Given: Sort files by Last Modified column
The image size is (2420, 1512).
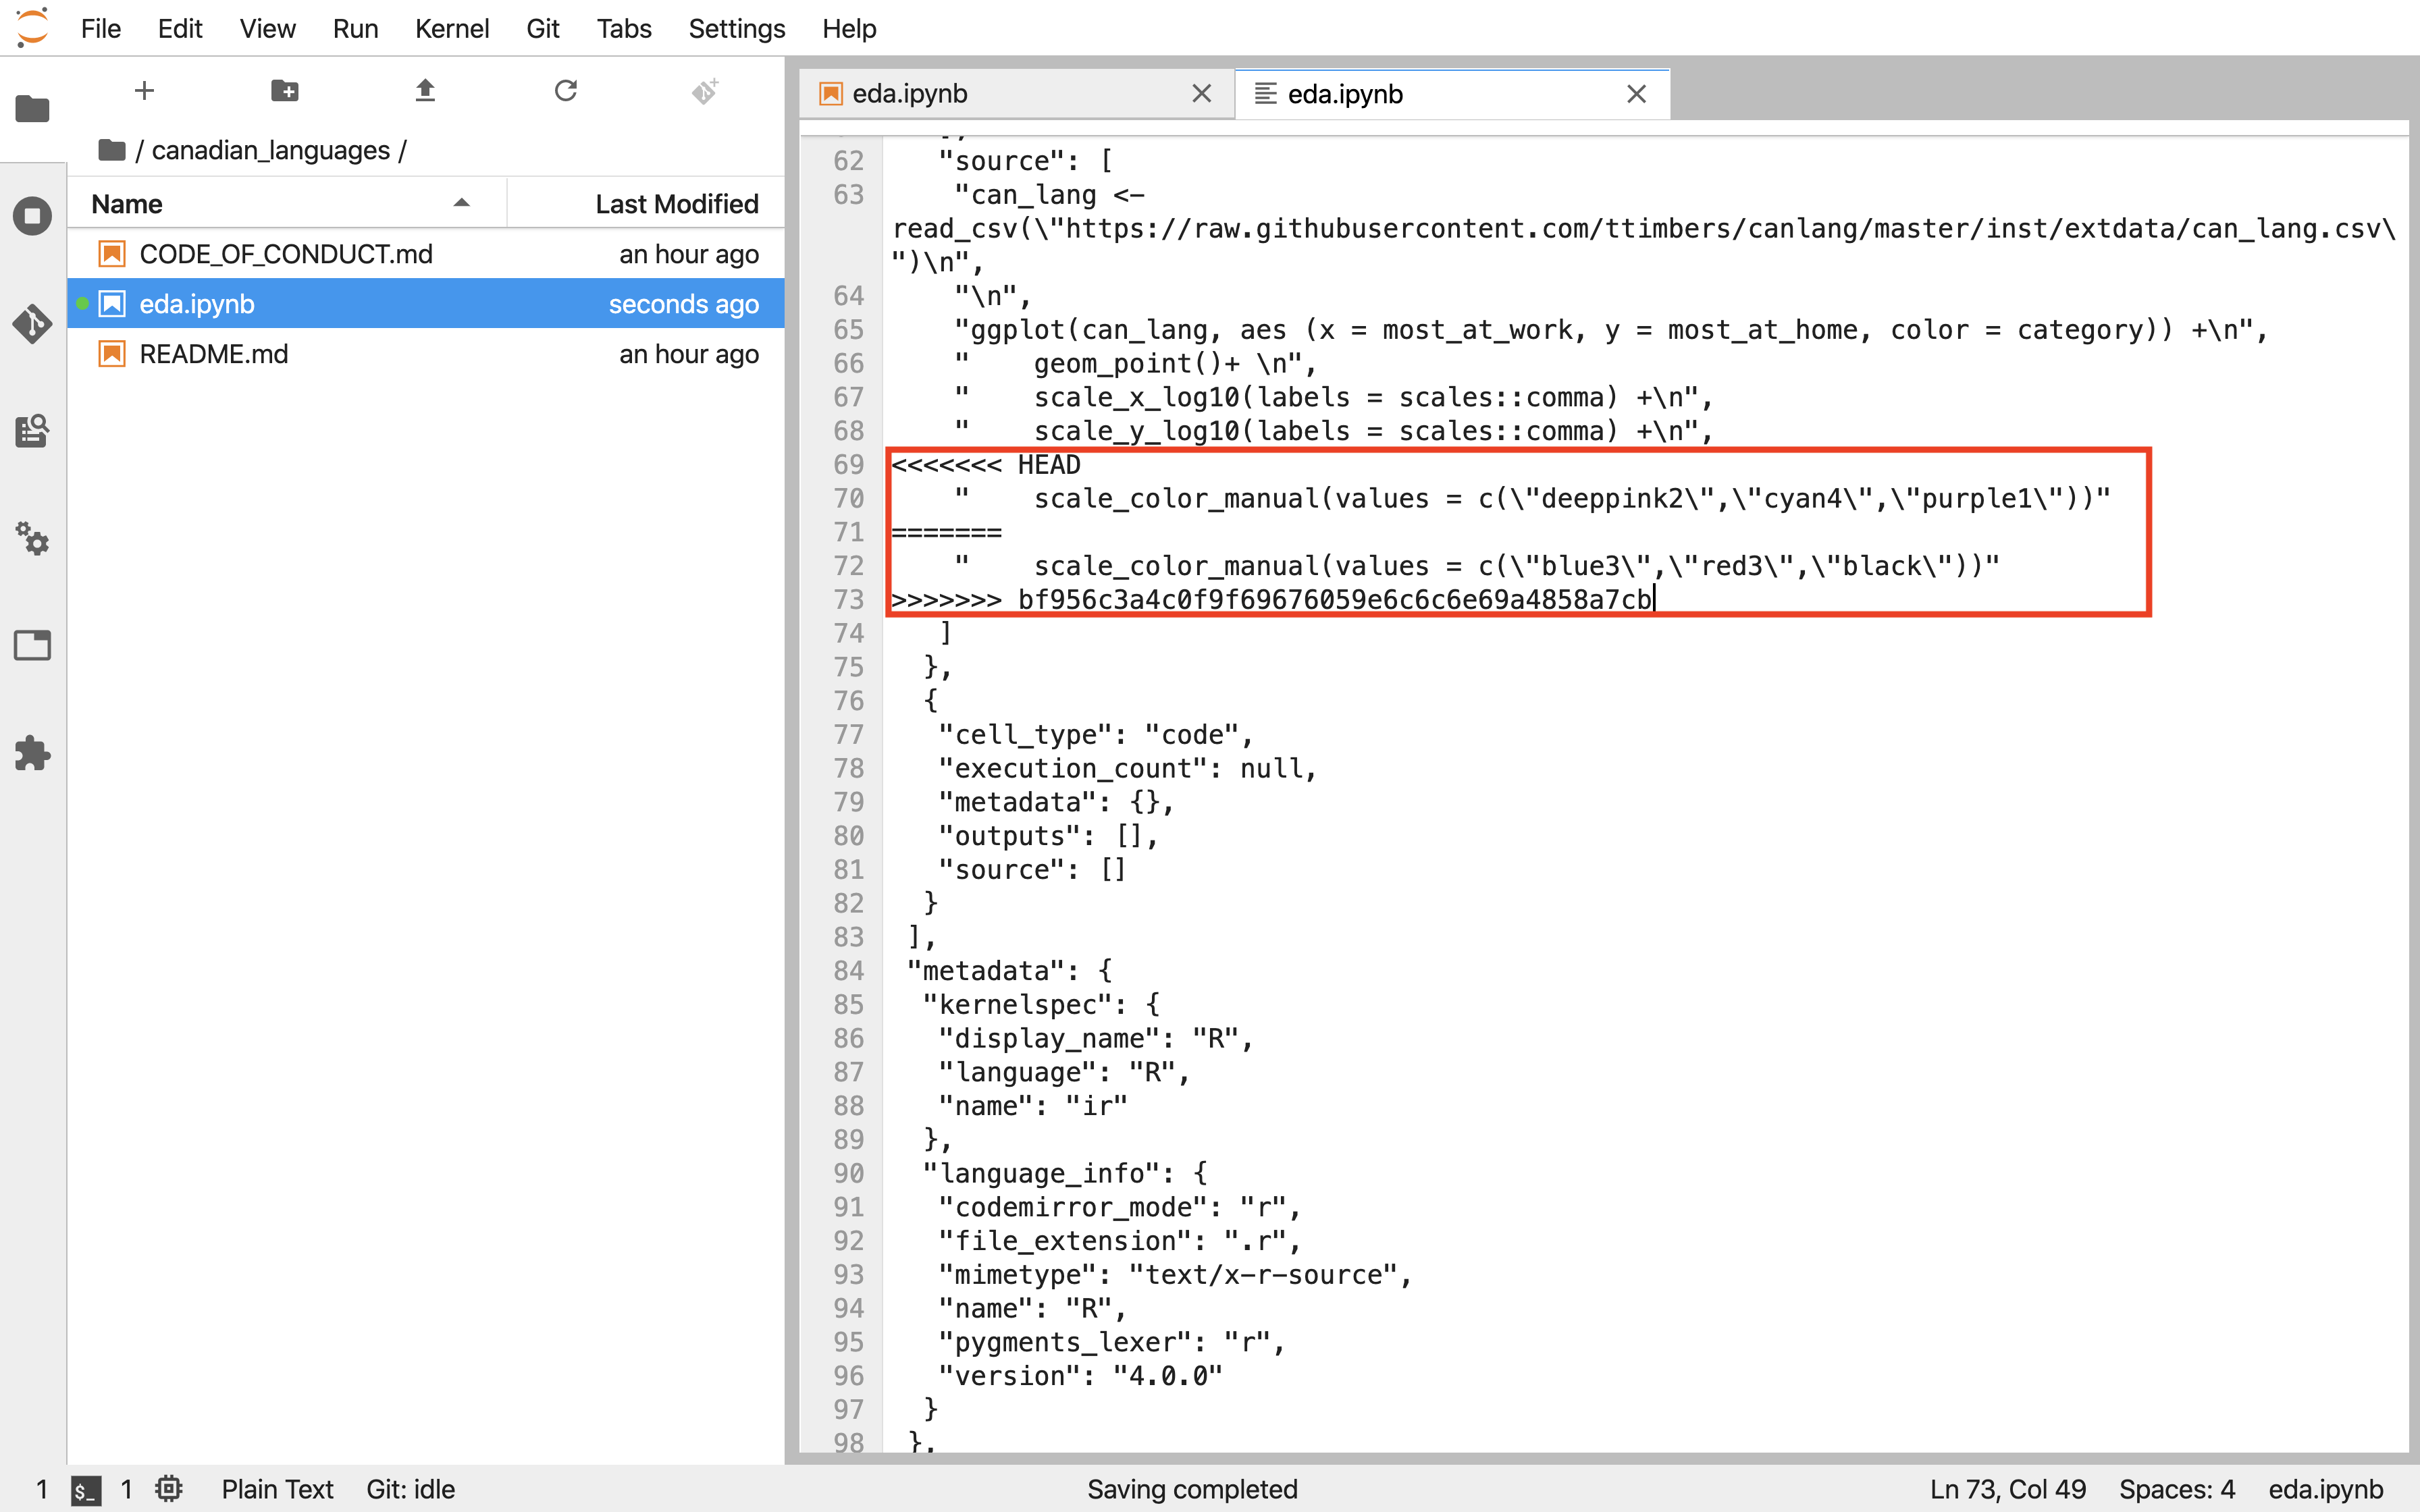Looking at the screenshot, I should [646, 204].
